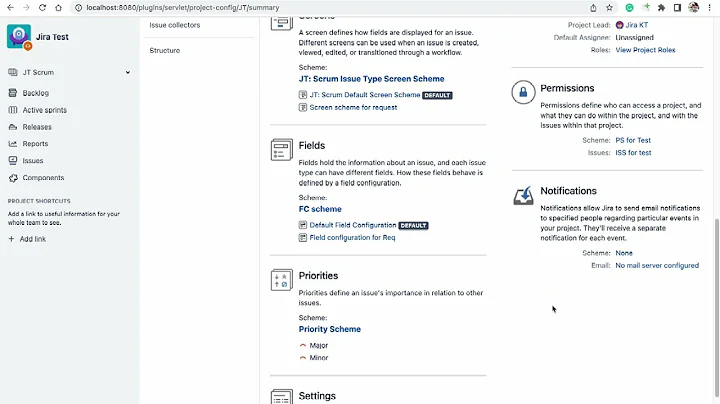720x404 pixels.
Task: Open Default Field Configuration link
Action: click(x=353, y=225)
